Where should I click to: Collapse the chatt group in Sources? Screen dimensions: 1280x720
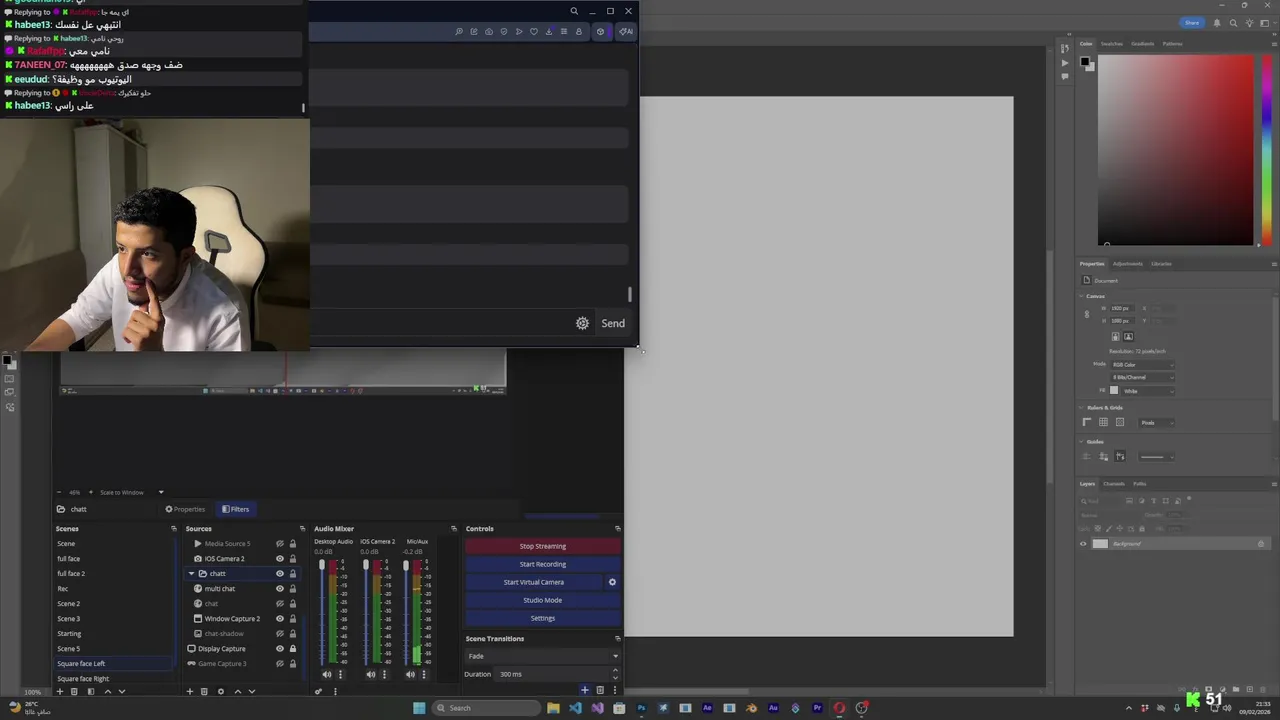tap(191, 574)
